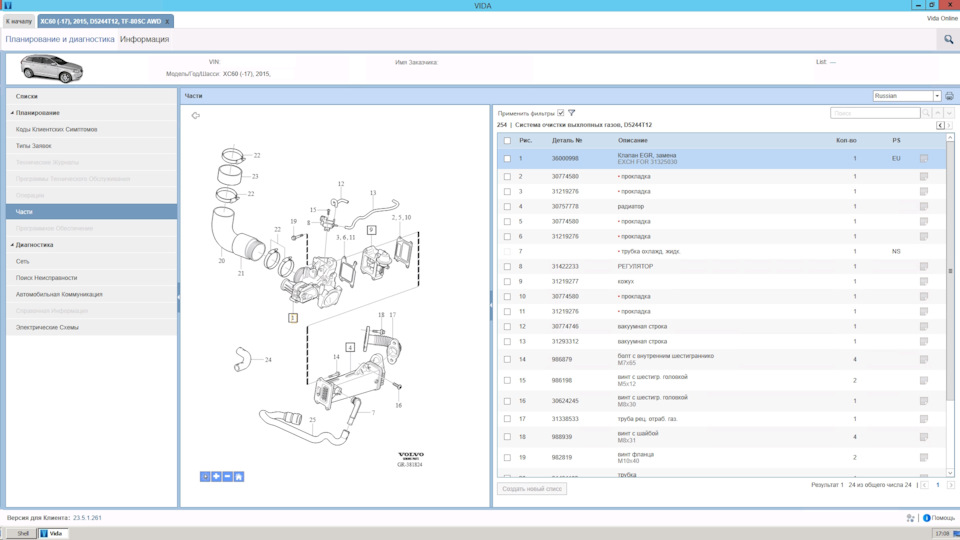960x540 pixels.
Task: Open the 'К началу' tab
Action: click(x=19, y=21)
